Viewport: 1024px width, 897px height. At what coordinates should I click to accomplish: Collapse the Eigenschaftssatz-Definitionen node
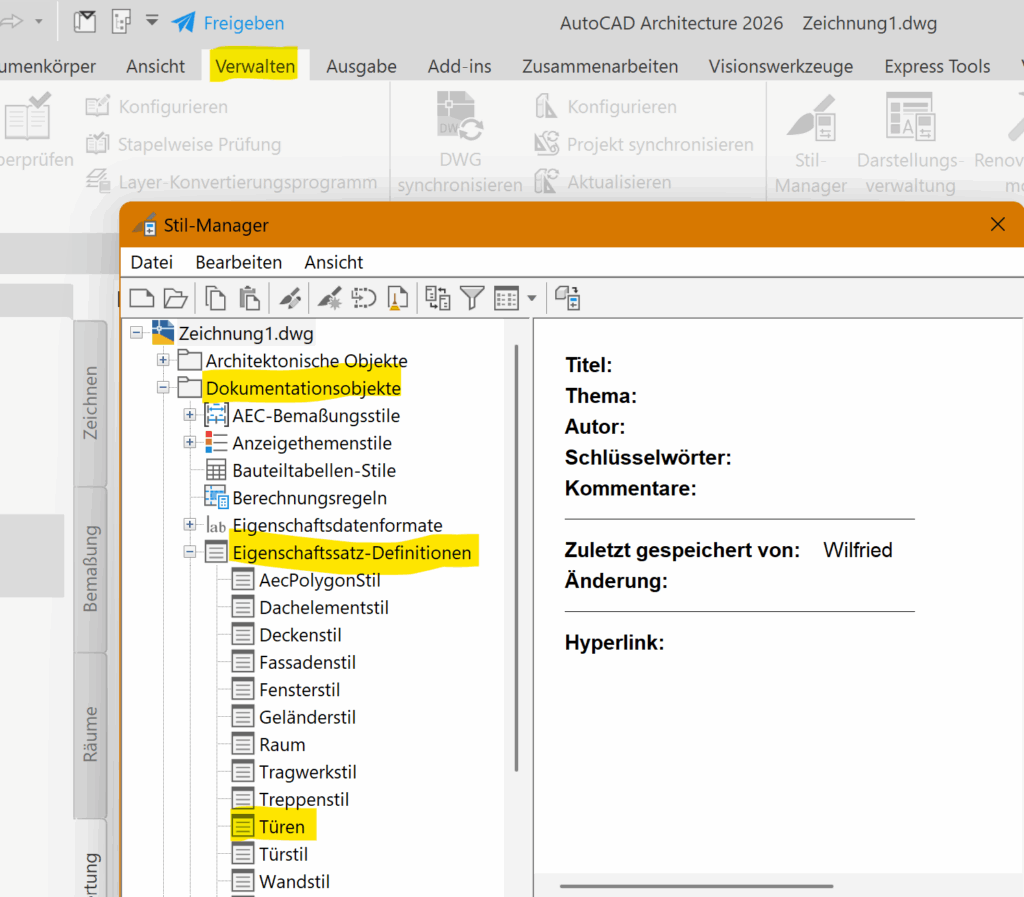pyautogui.click(x=190, y=552)
